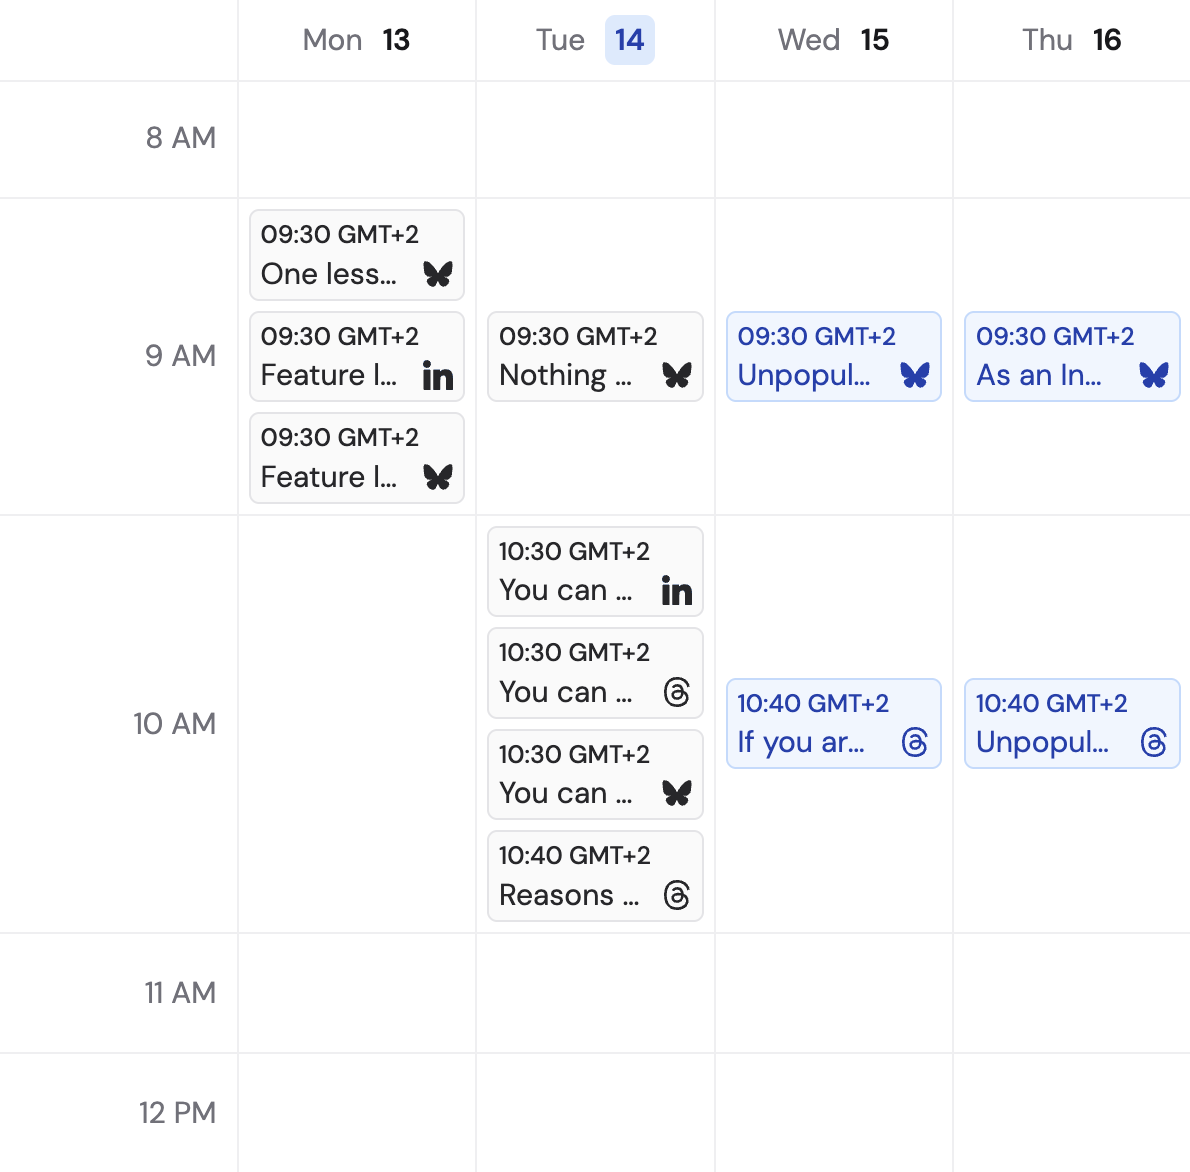Open Wednesday's "If you ar..." scheduled post
This screenshot has width=1190, height=1172.
point(805,724)
